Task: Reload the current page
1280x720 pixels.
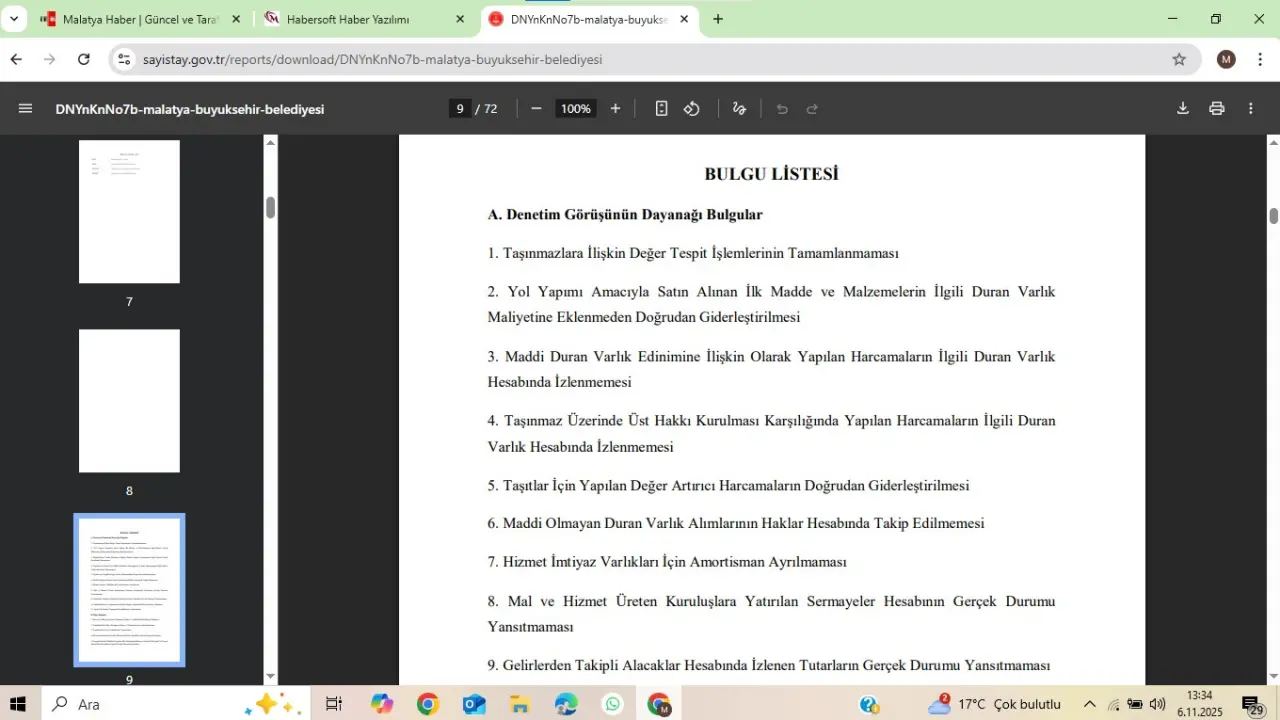Action: [84, 60]
